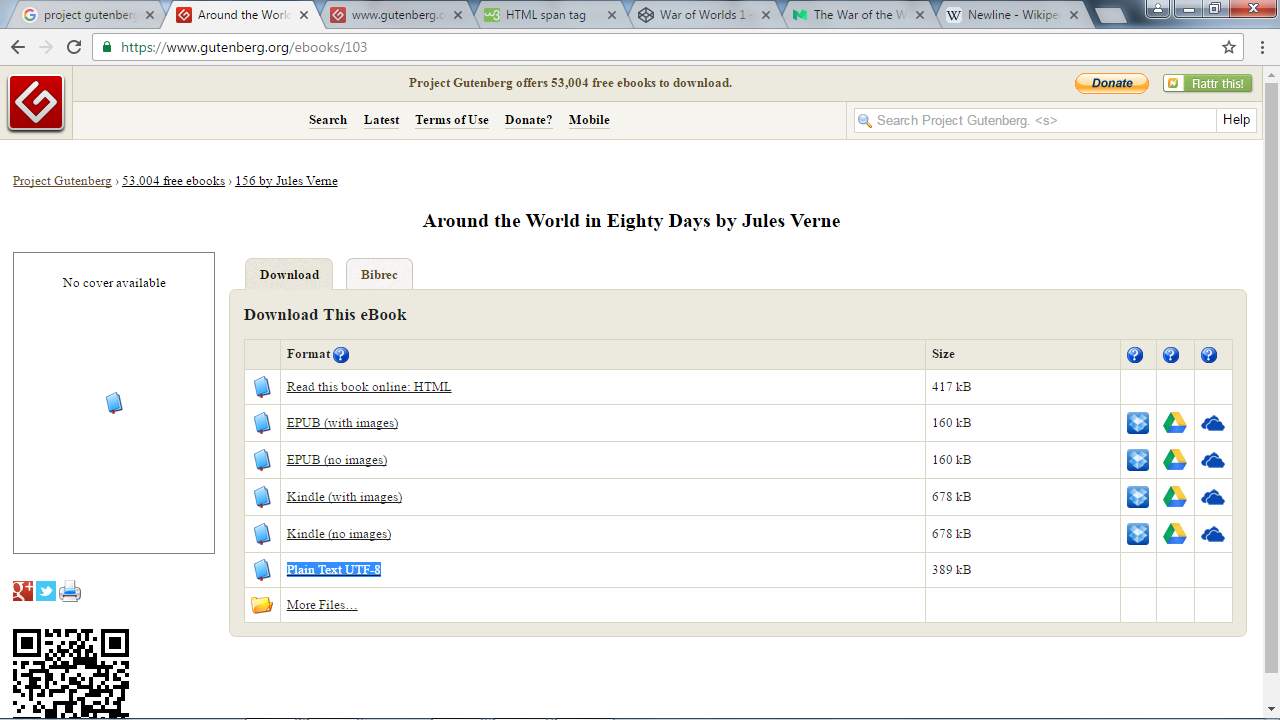The height and width of the screenshot is (720, 1280).
Task: Switch to 'Newline - Wikipedia' browser tab
Action: click(1010, 15)
